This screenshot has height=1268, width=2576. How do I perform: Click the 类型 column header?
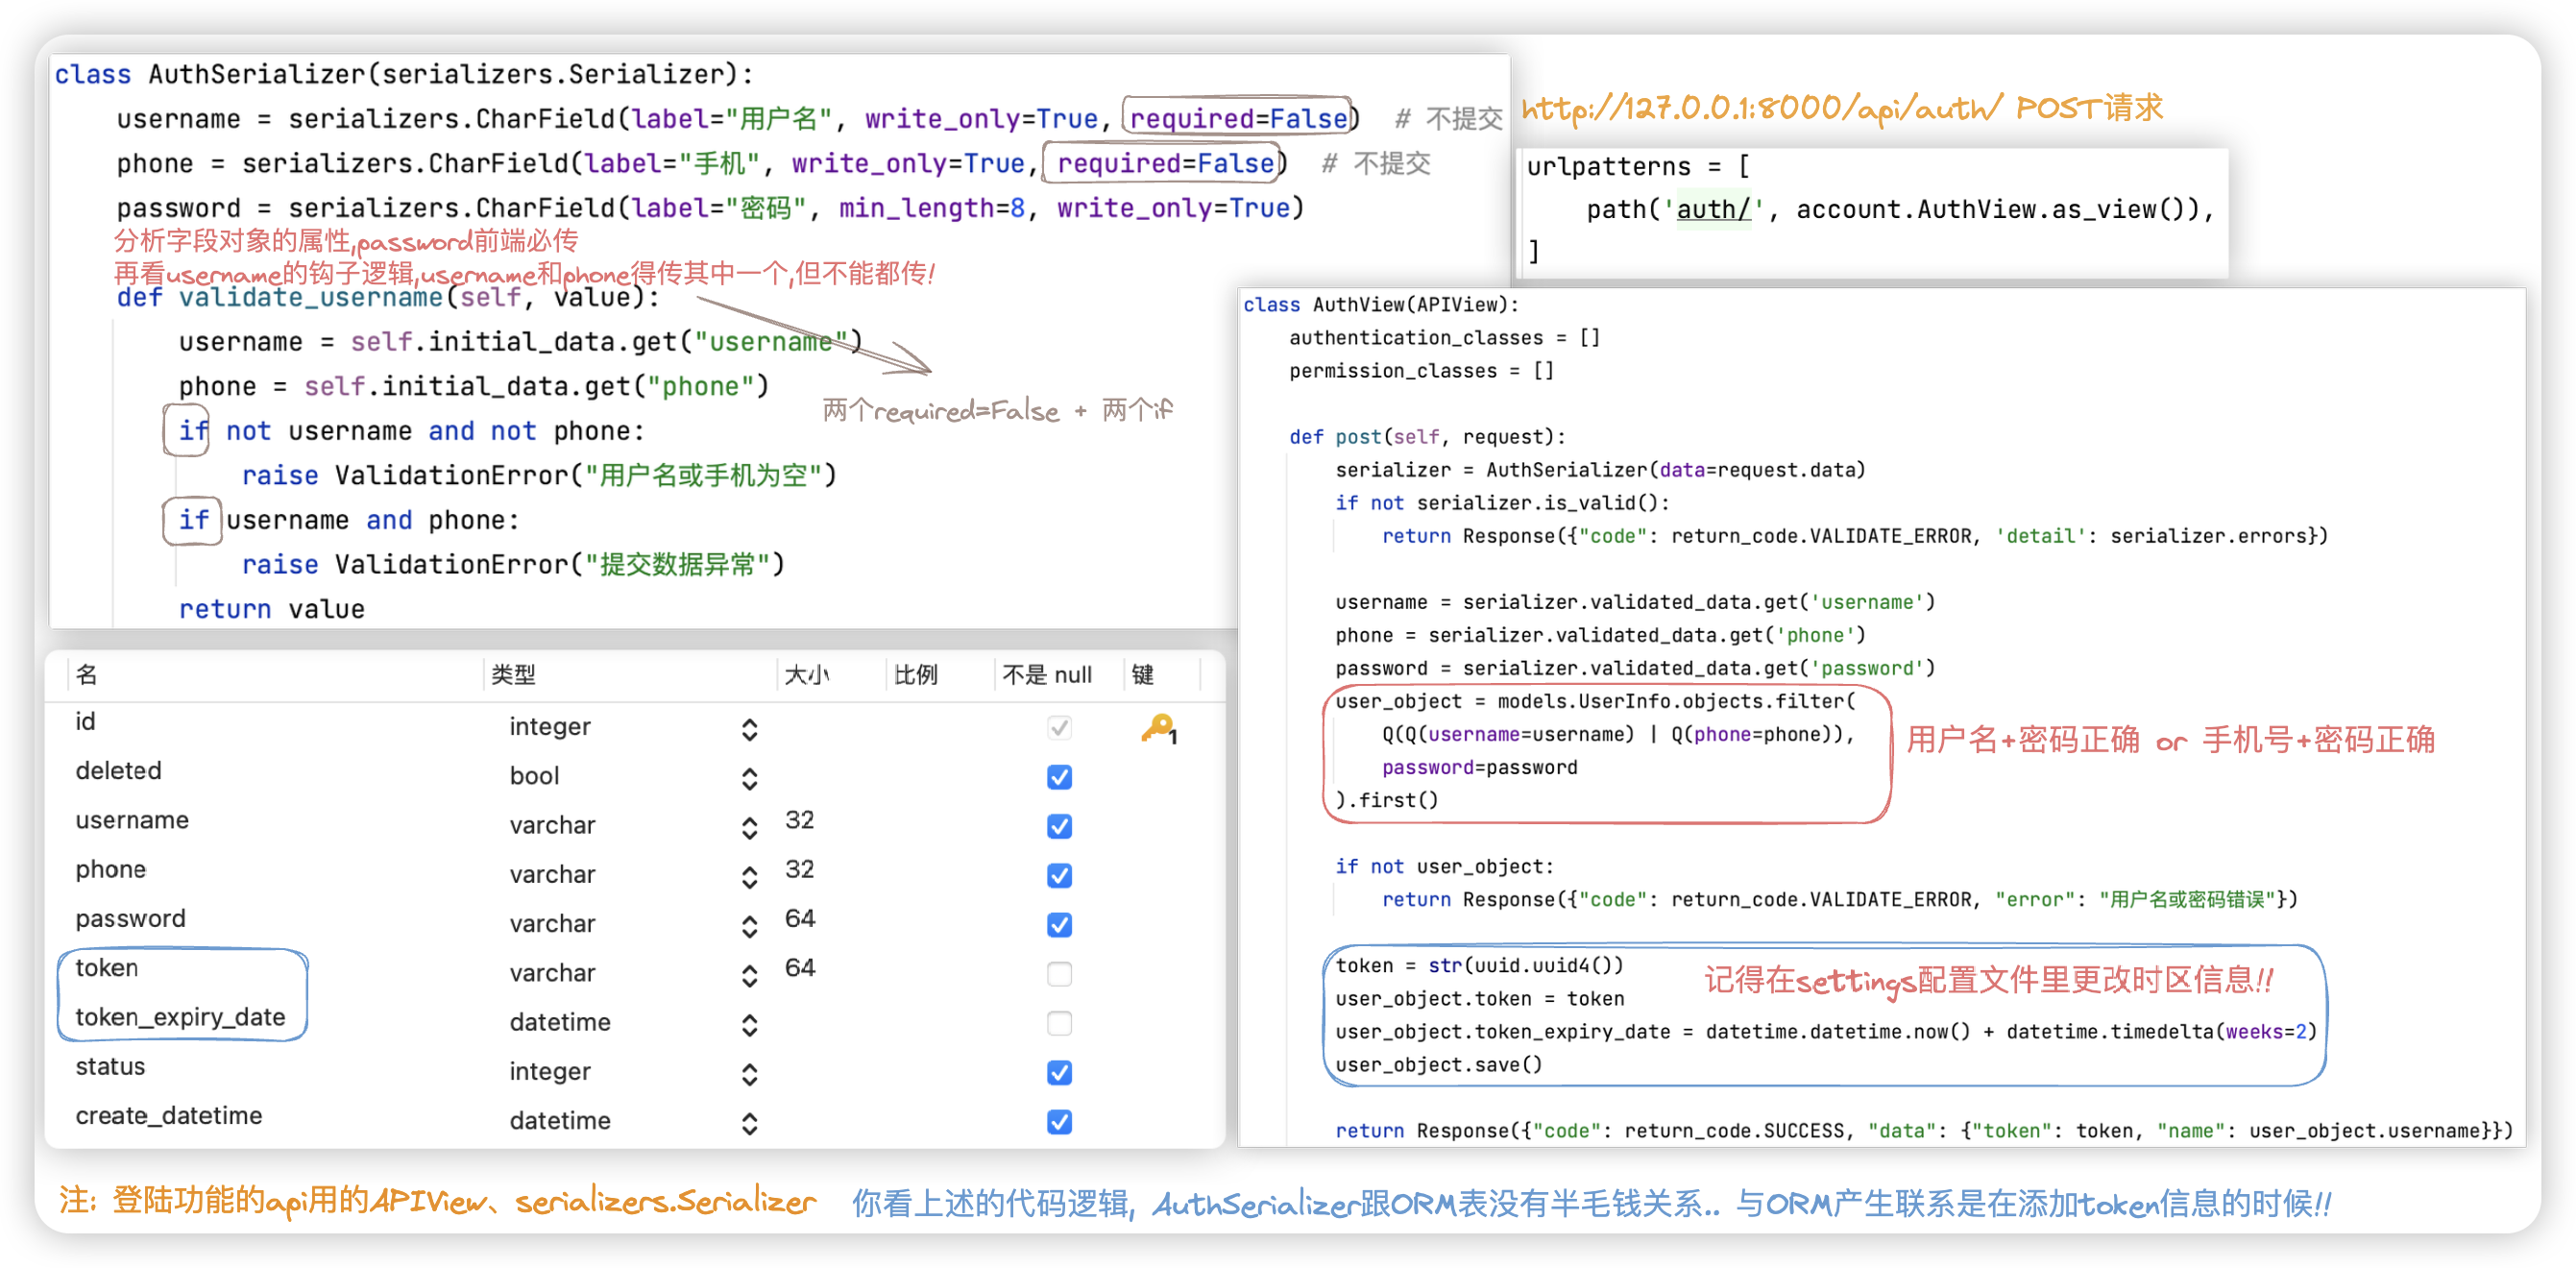coord(513,675)
